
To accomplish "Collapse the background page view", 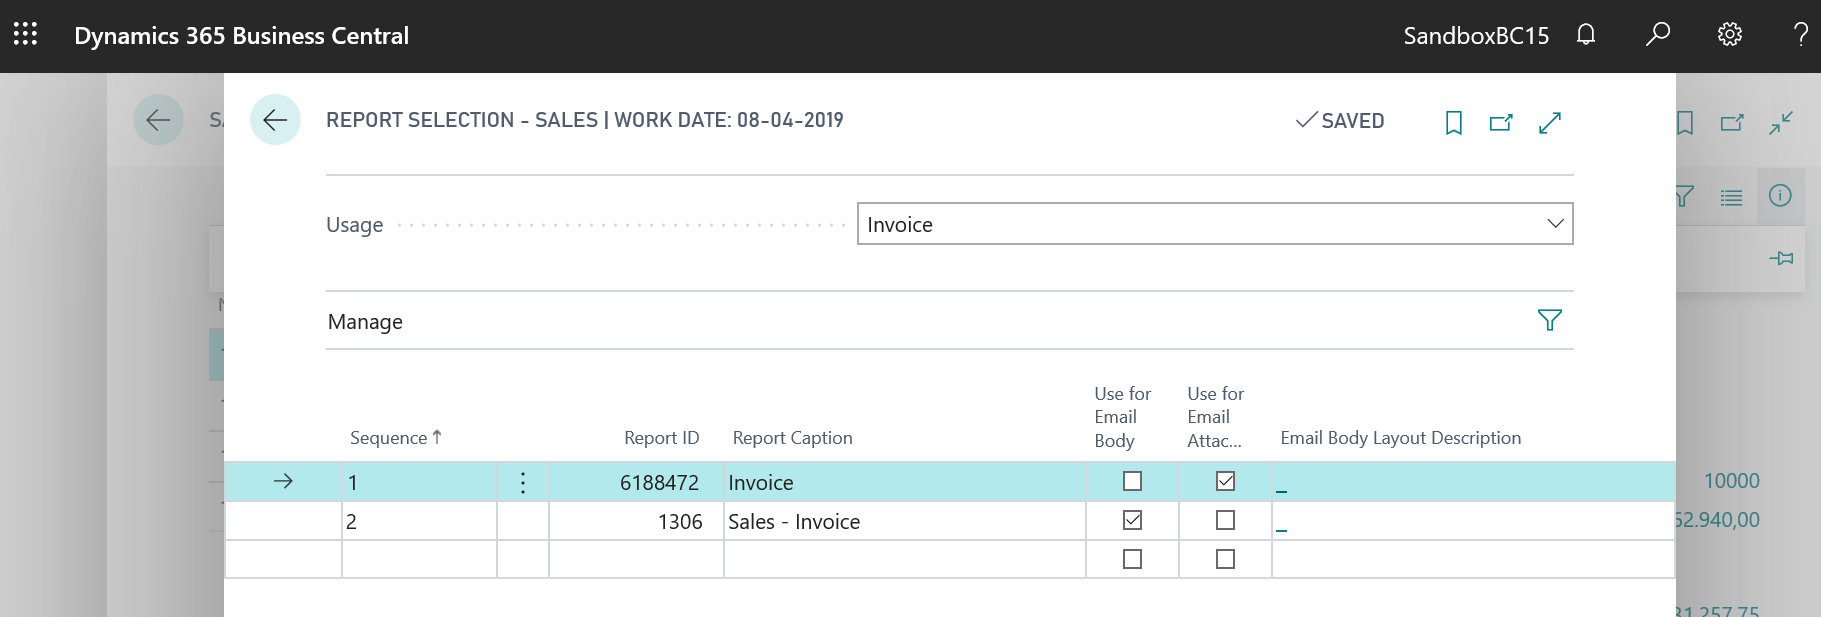I will click(x=1781, y=122).
